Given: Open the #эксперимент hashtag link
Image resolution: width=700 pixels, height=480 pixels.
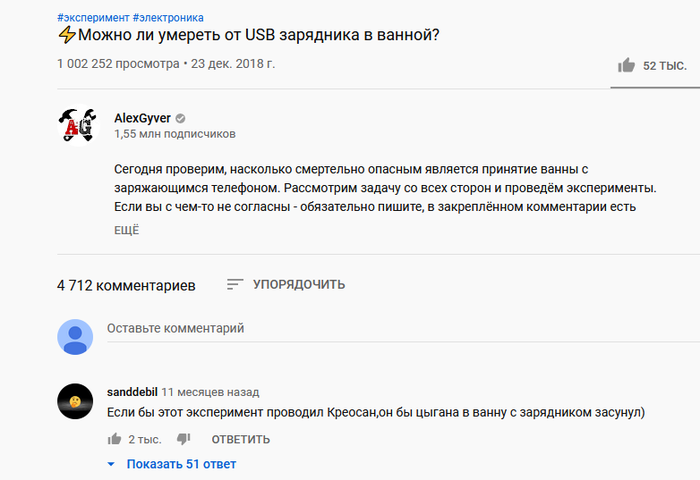Looking at the screenshot, I should pos(93,18).
